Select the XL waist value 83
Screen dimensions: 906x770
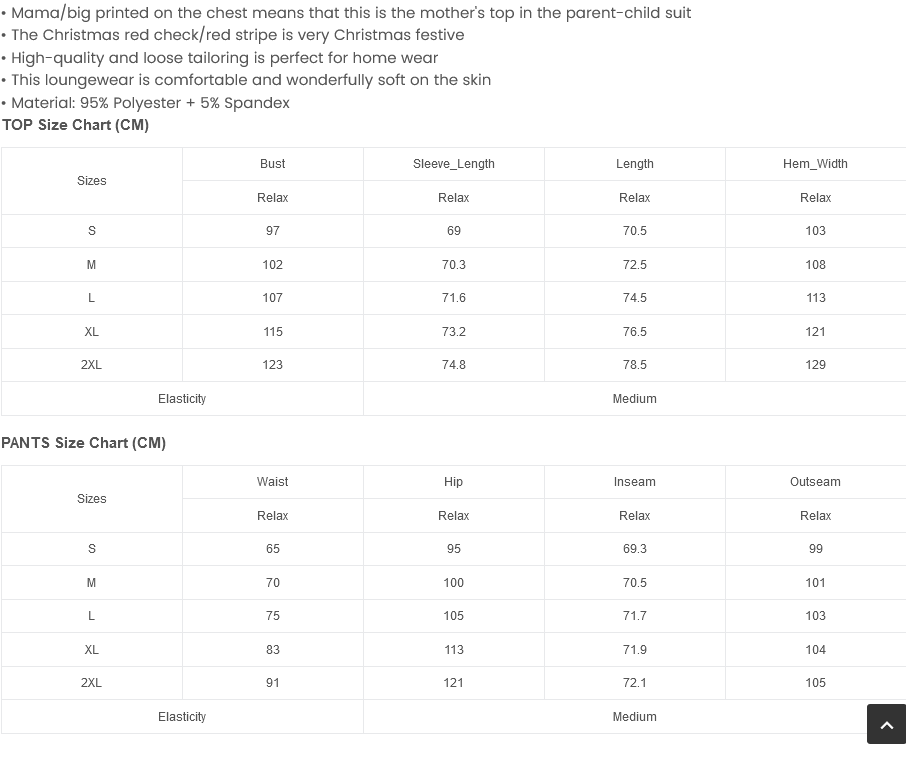[x=272, y=650]
